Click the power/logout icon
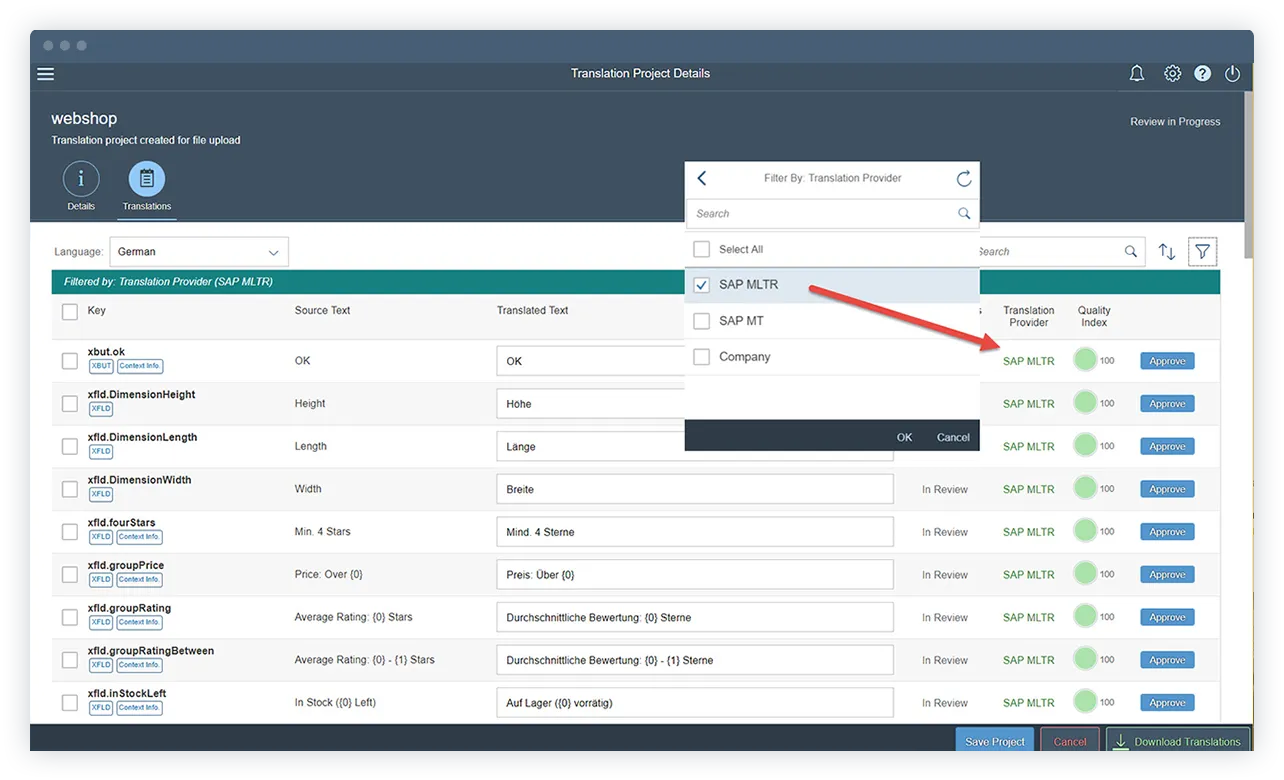The image size is (1284, 780). point(1232,73)
